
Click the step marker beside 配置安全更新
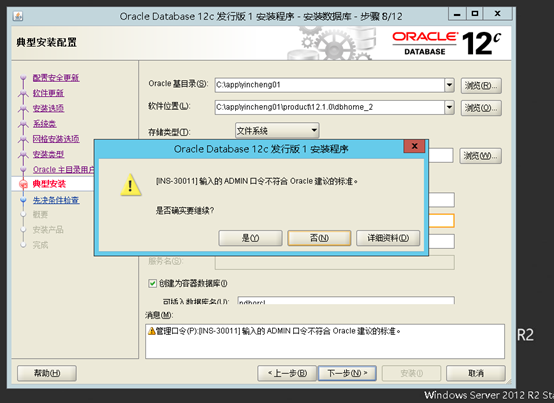coord(23,78)
